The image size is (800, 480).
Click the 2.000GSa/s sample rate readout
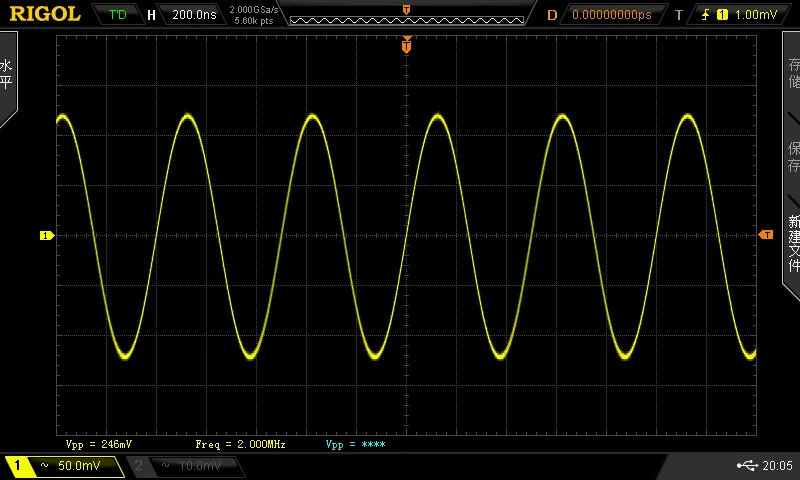click(x=254, y=10)
